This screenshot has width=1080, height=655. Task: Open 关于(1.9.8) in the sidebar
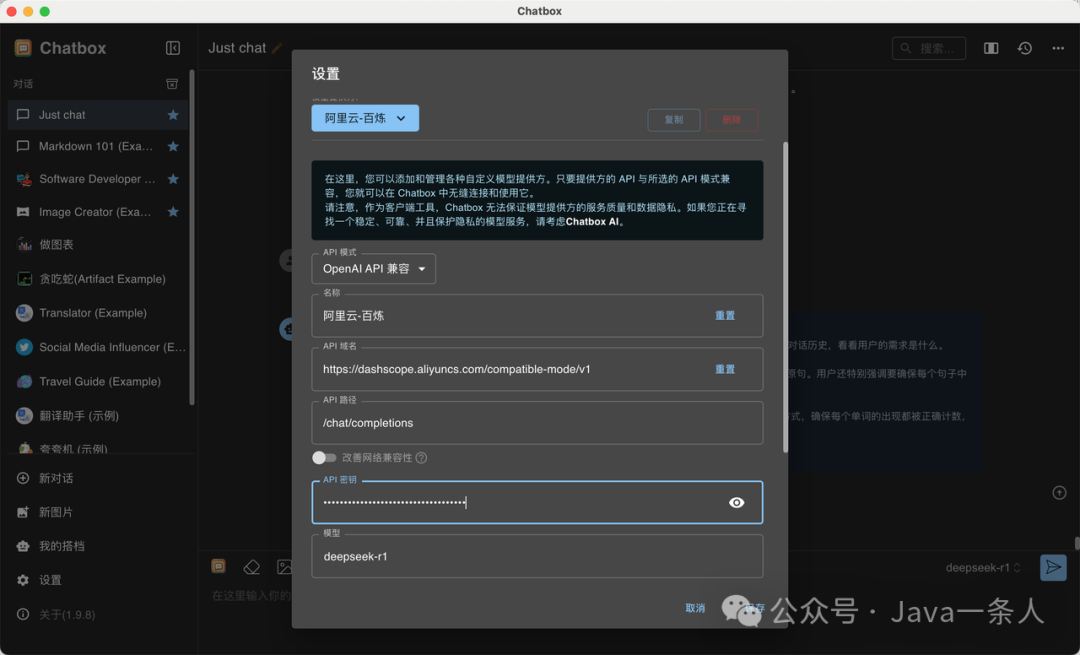(x=97, y=614)
